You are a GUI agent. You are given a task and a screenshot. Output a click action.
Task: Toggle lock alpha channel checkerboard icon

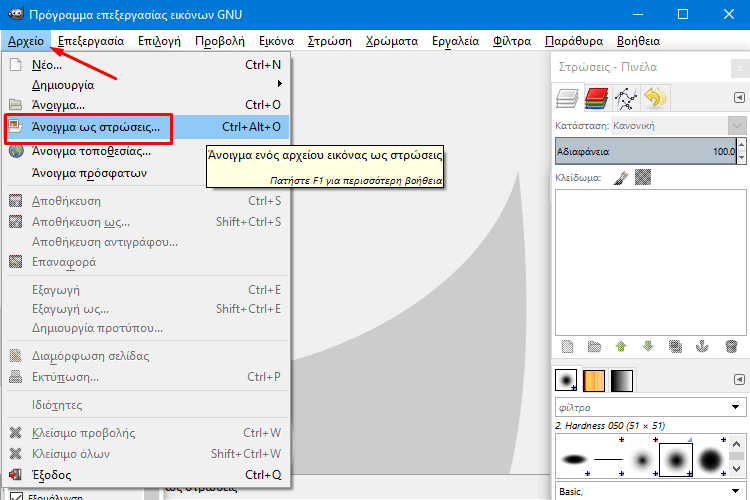tap(643, 178)
